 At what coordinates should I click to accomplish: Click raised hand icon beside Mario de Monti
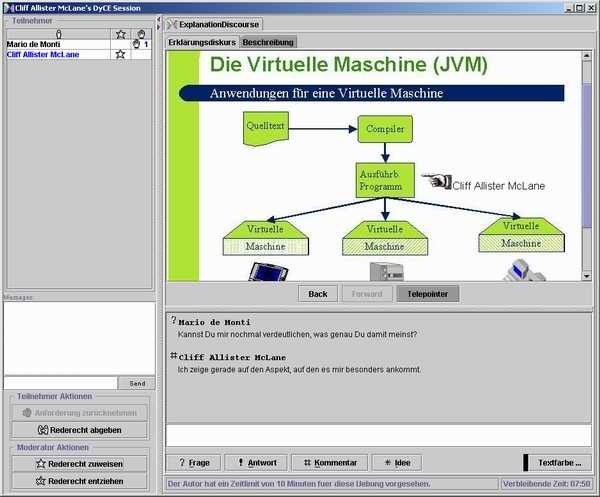tap(137, 44)
